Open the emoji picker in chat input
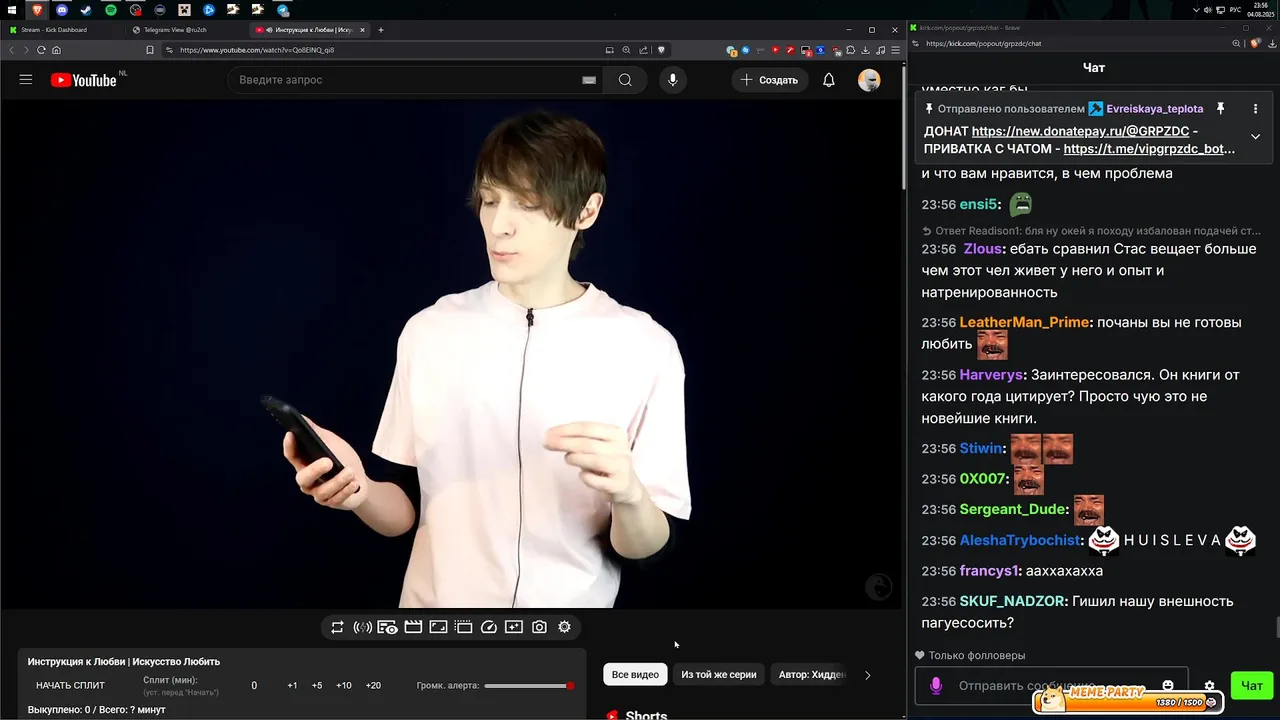The width and height of the screenshot is (1280, 720). tap(1168, 685)
